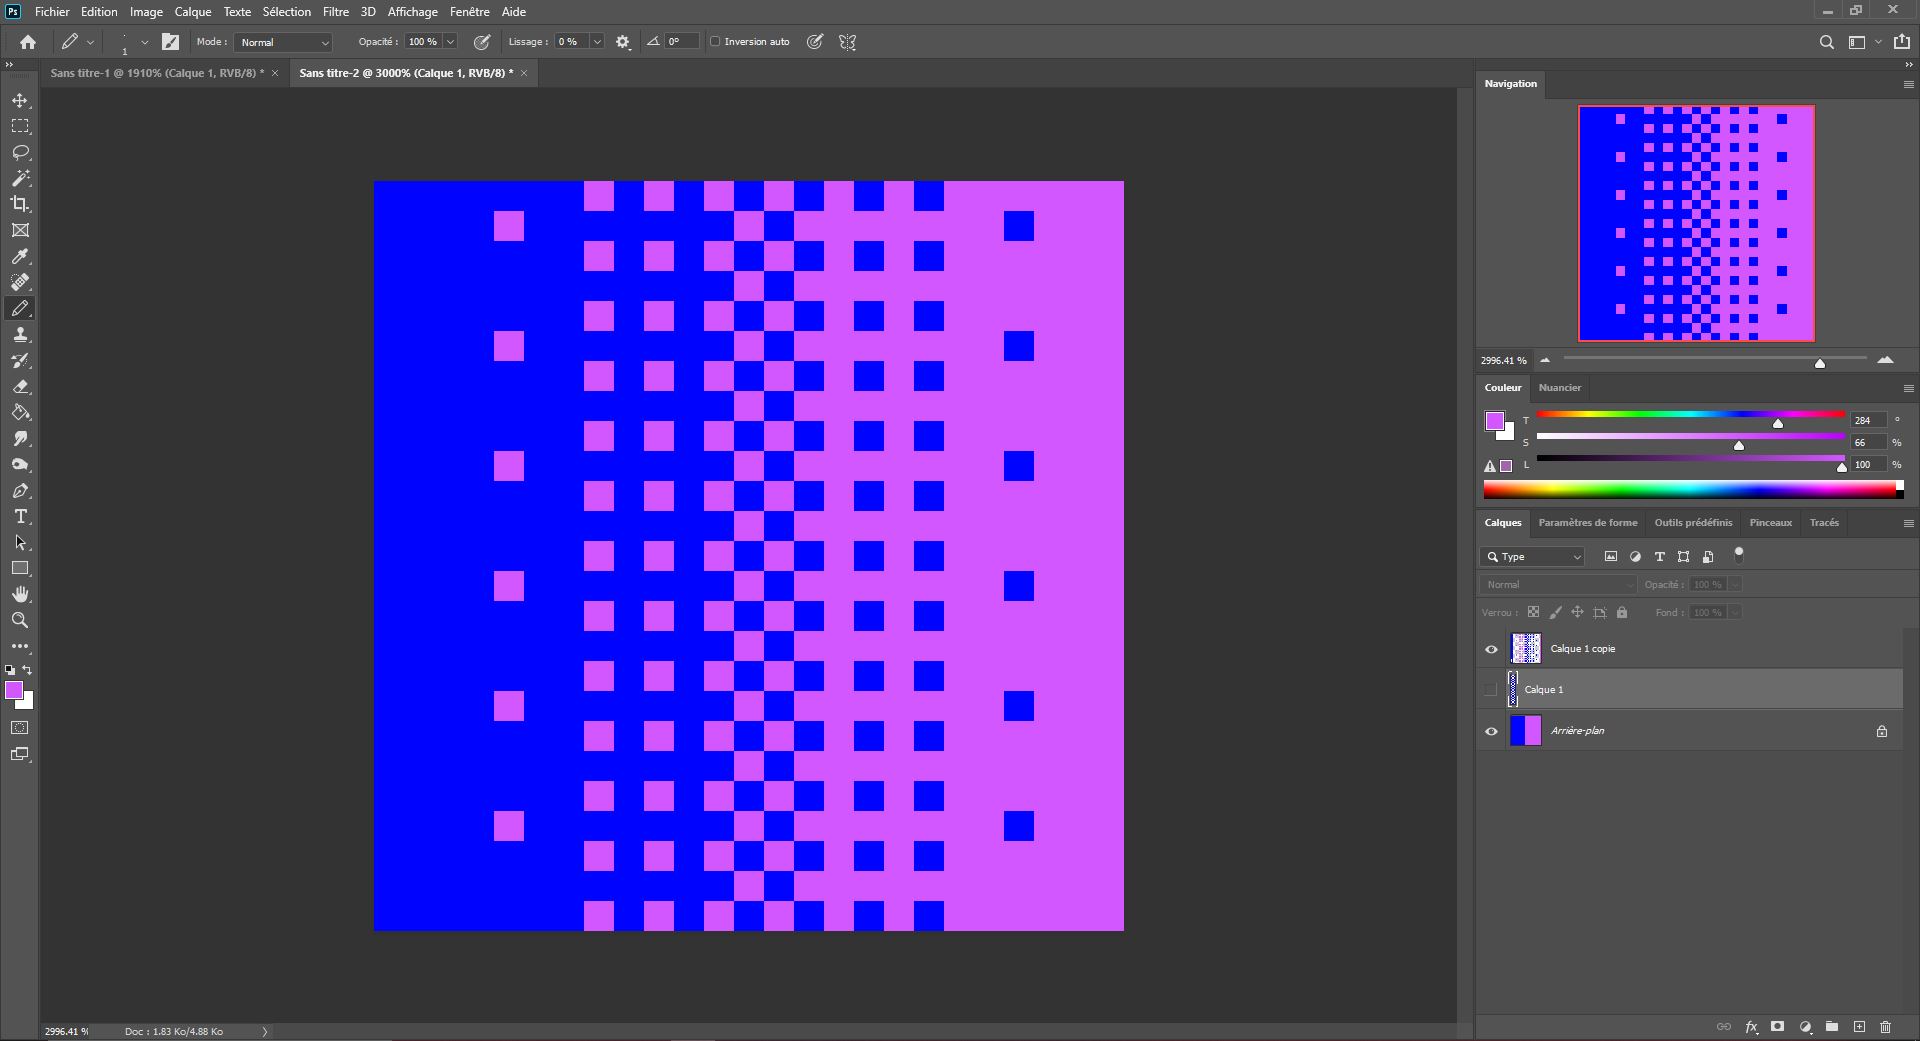The width and height of the screenshot is (1920, 1041).
Task: Hide the Calque 1 copie layer
Action: [x=1491, y=649]
